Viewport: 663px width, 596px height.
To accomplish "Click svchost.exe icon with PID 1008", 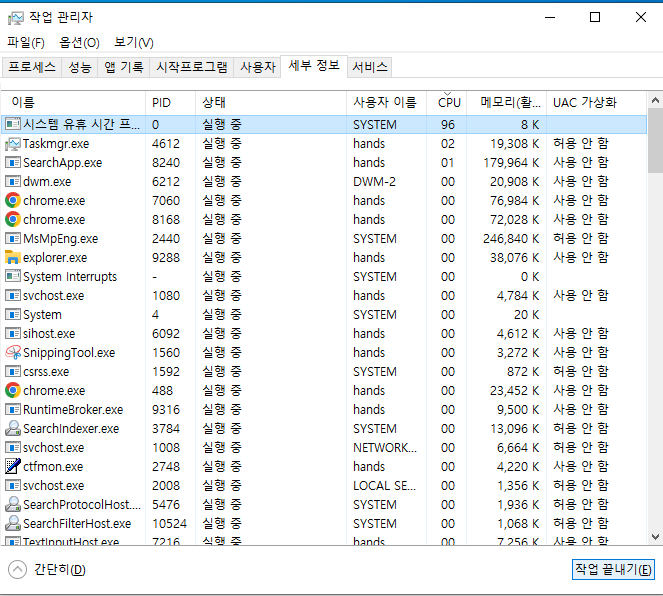I will (x=13, y=448).
